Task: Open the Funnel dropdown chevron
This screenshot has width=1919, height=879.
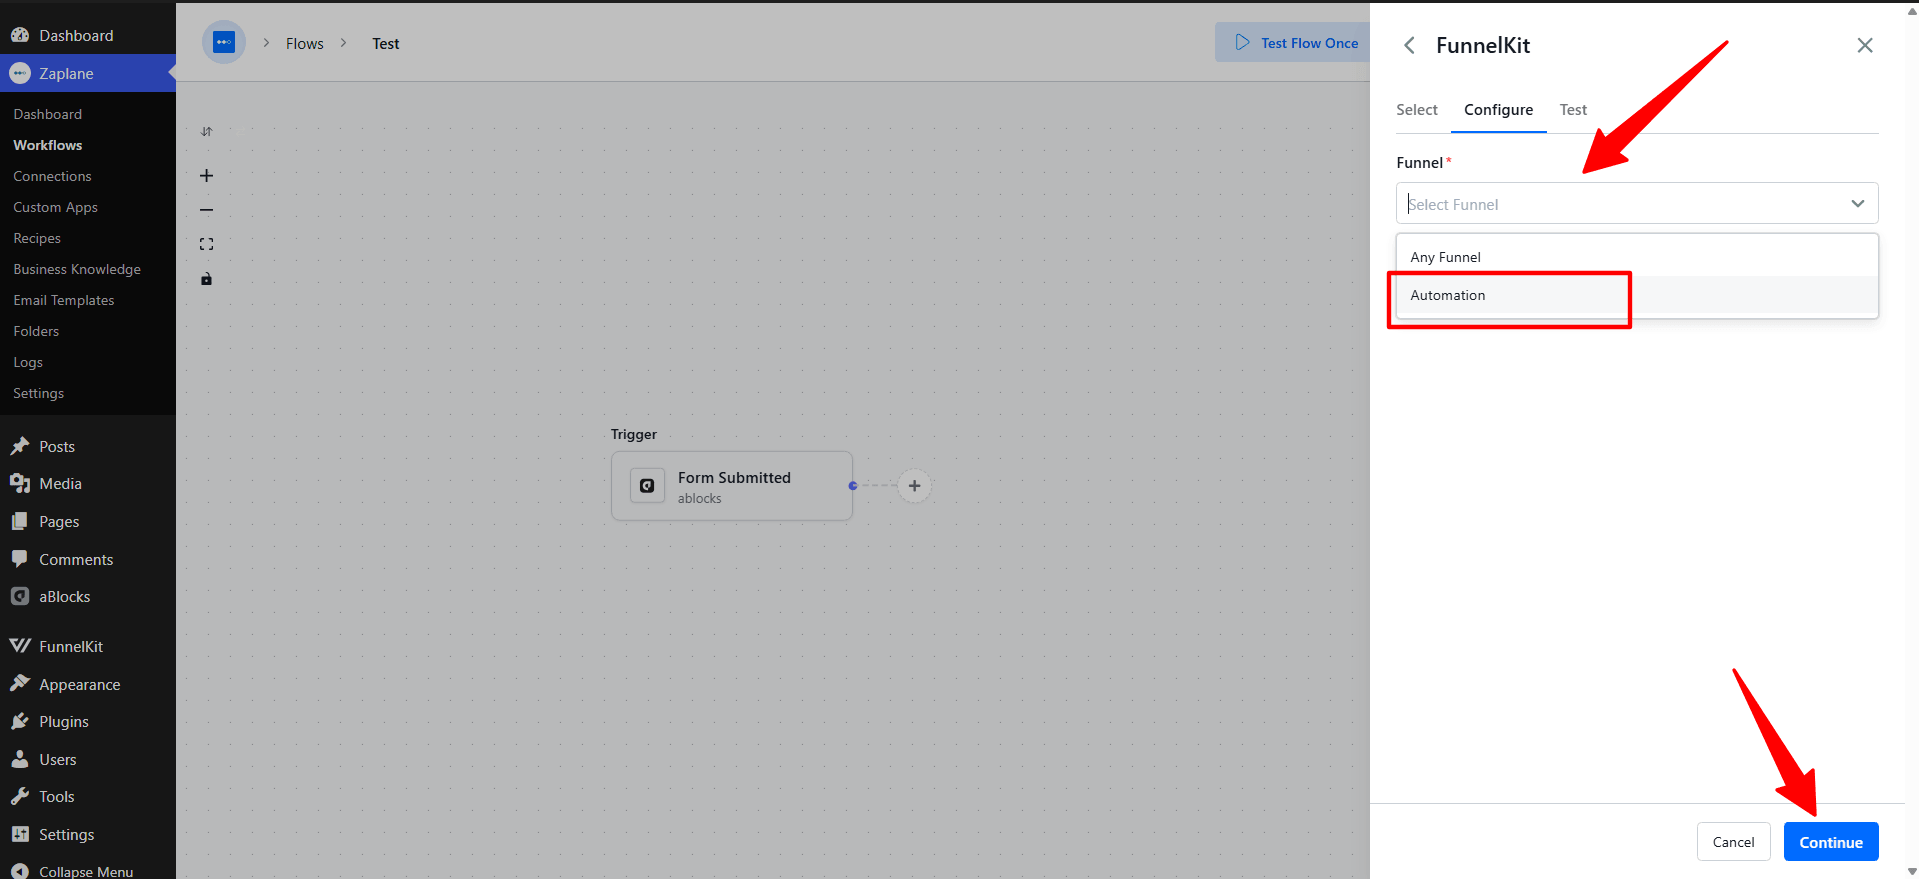Action: coord(1857,203)
